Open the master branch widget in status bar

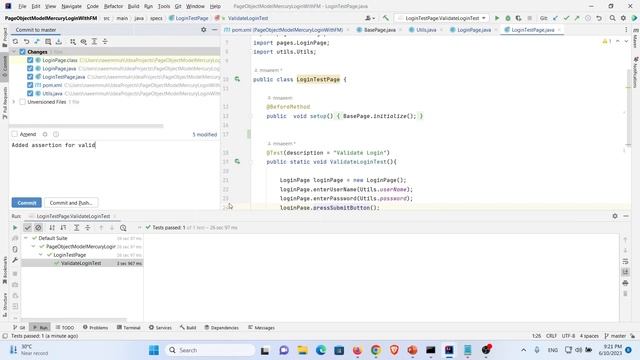click(x=615, y=336)
